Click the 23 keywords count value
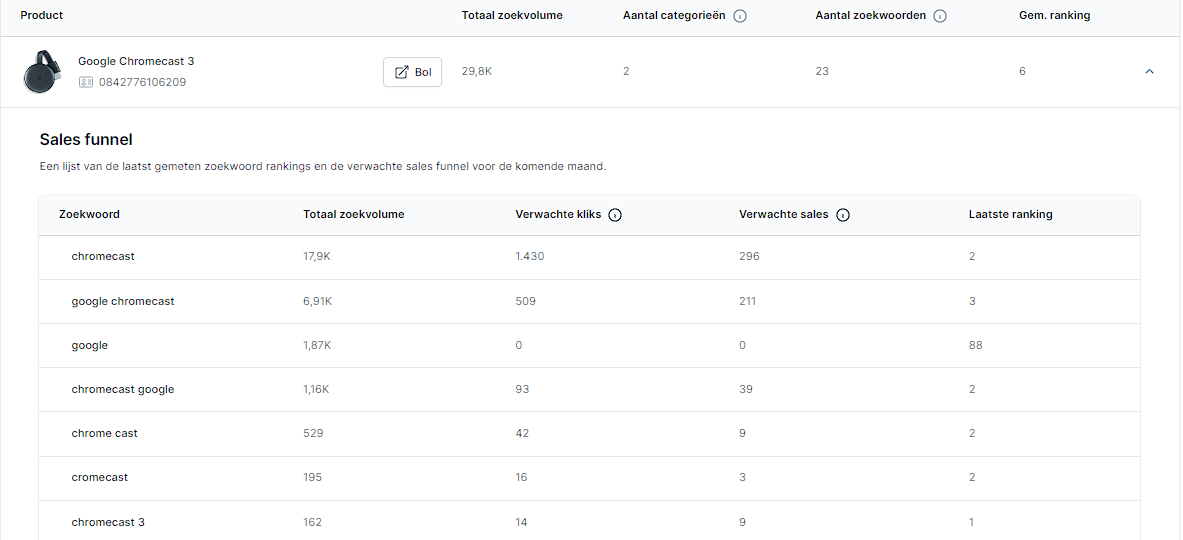 tap(822, 72)
